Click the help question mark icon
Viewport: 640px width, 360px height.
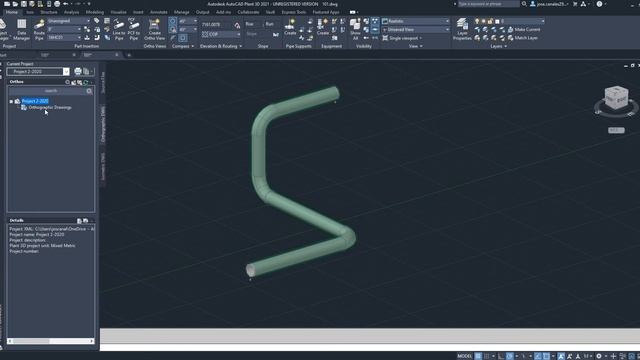tap(599, 4)
